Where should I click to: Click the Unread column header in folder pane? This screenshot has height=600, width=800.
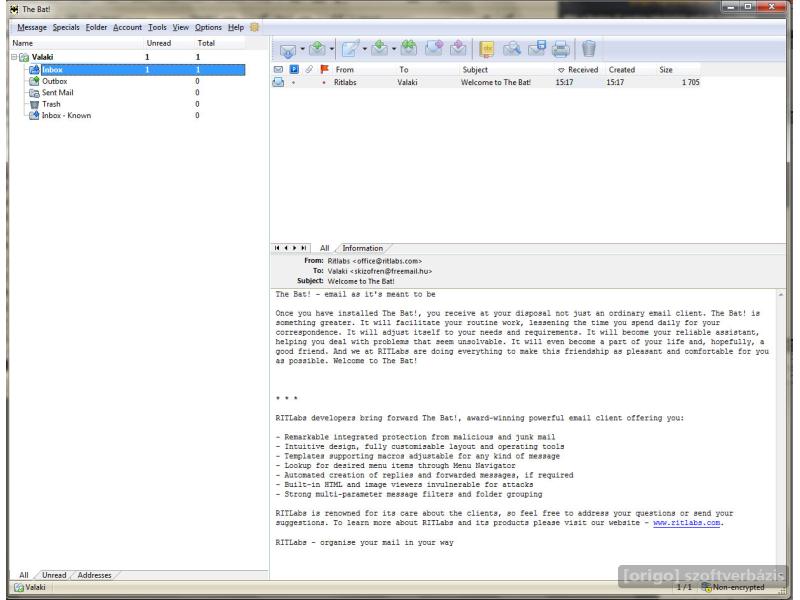pos(159,43)
